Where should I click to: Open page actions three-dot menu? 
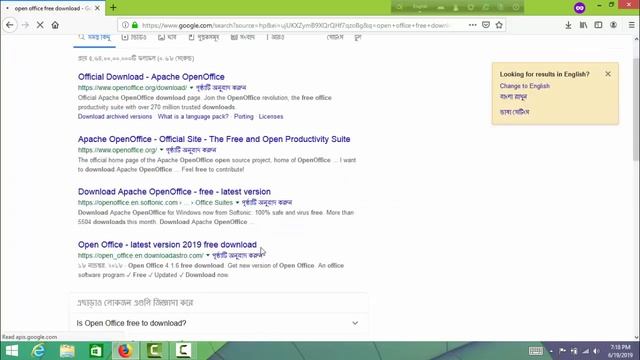[473, 25]
